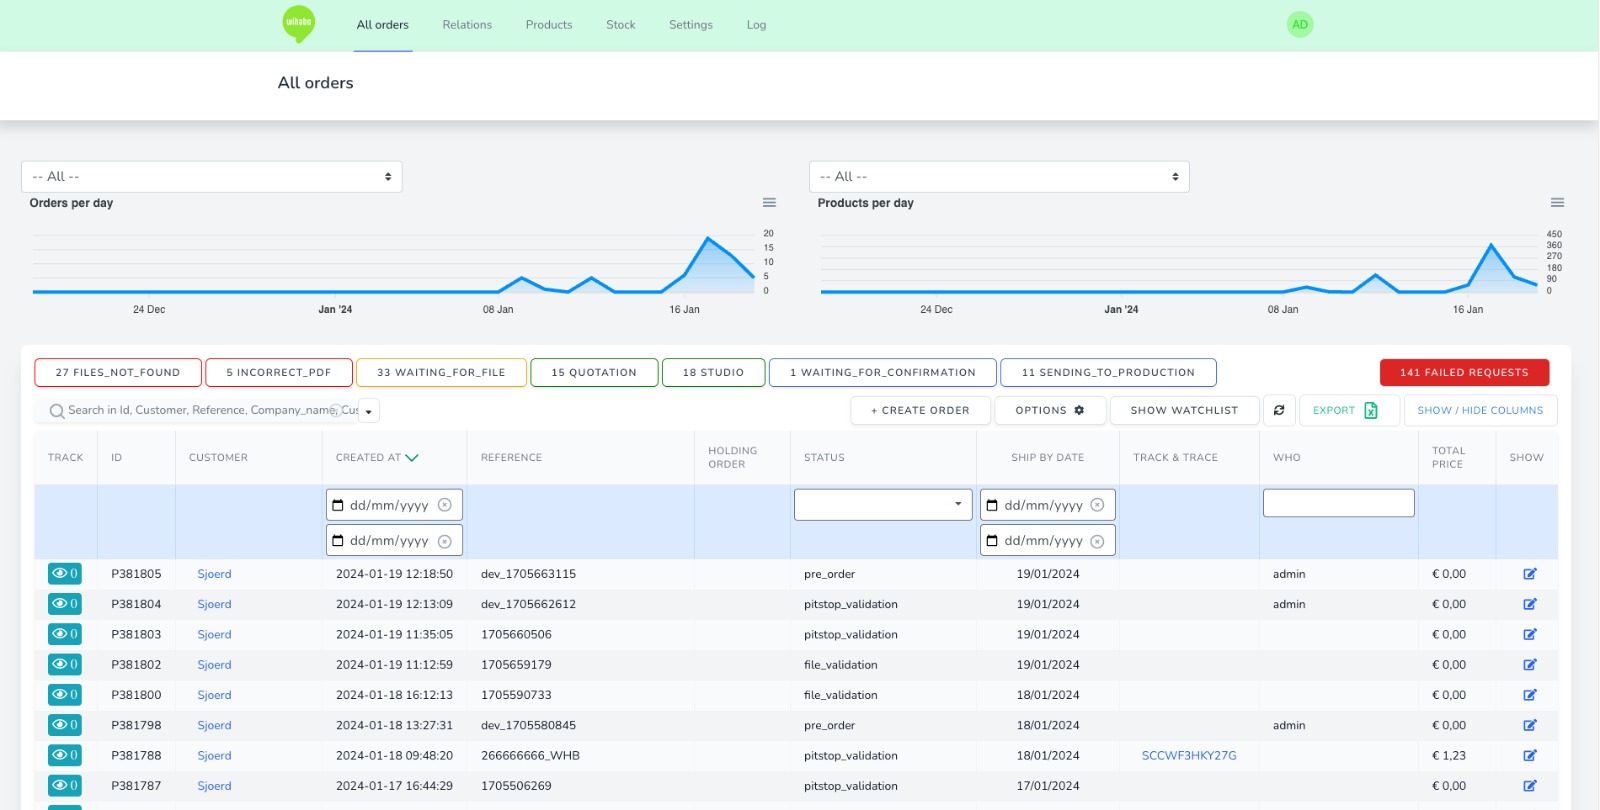Clear the first Created At date filter

point(445,505)
